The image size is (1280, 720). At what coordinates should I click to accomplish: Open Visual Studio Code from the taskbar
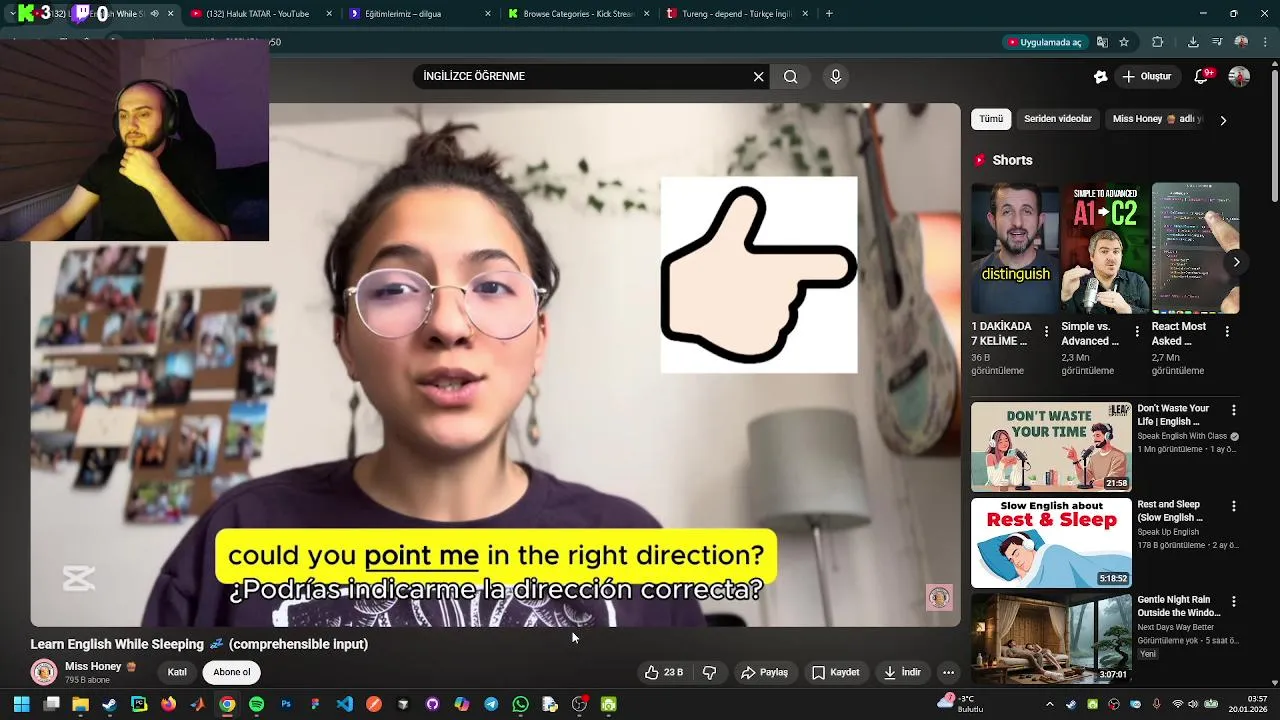[x=345, y=705]
